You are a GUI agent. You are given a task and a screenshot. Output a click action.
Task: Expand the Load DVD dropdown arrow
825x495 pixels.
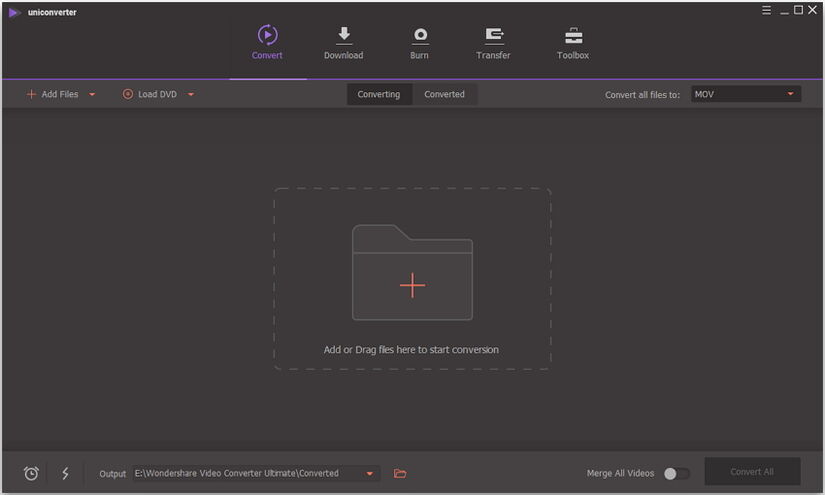tap(191, 95)
